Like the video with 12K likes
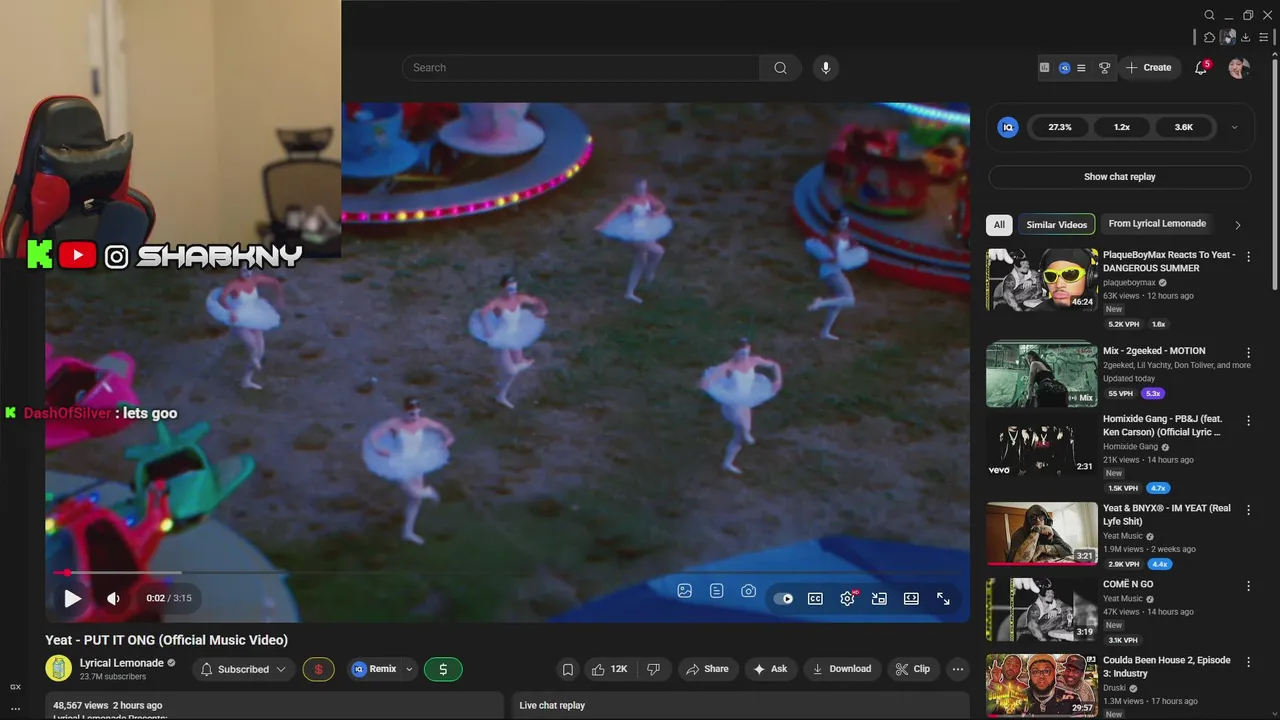 click(x=609, y=669)
